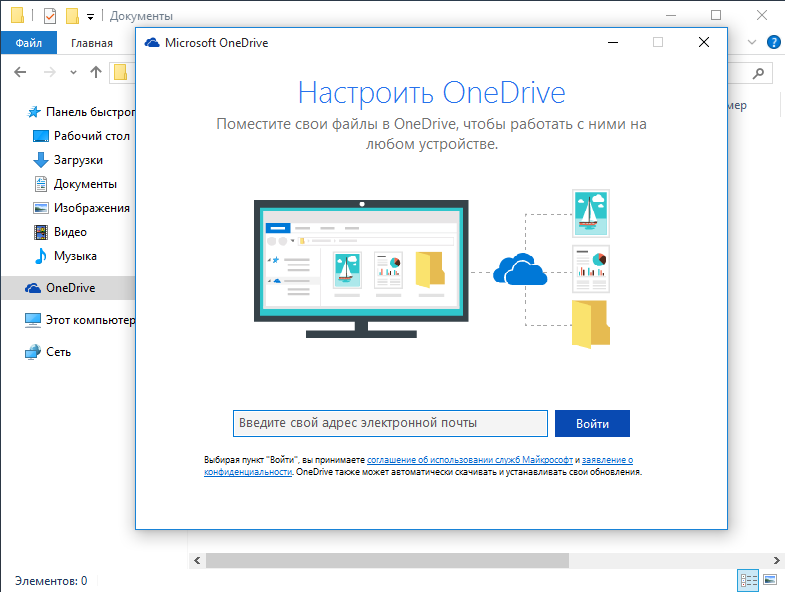Viewport: 785px width, 592px height.
Task: Click the new folder icon in title bar
Action: (x=73, y=16)
